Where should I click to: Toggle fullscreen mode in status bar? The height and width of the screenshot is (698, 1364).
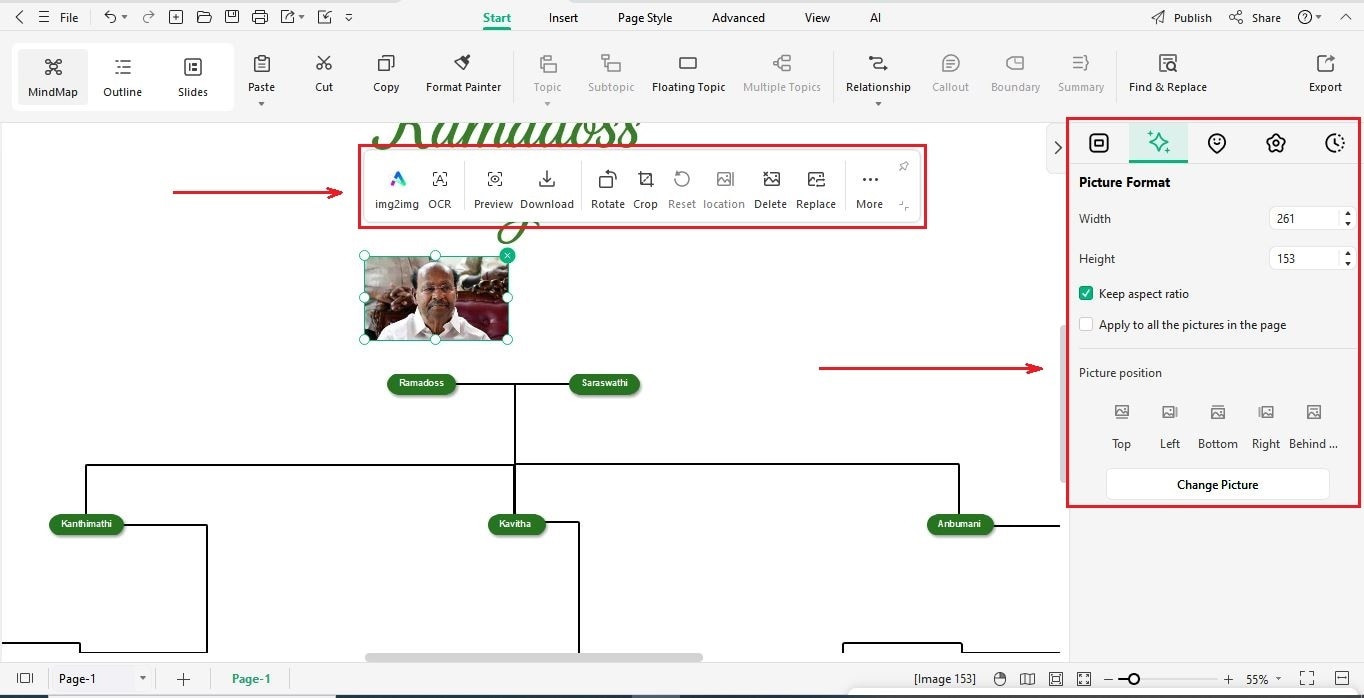[x=1306, y=679]
